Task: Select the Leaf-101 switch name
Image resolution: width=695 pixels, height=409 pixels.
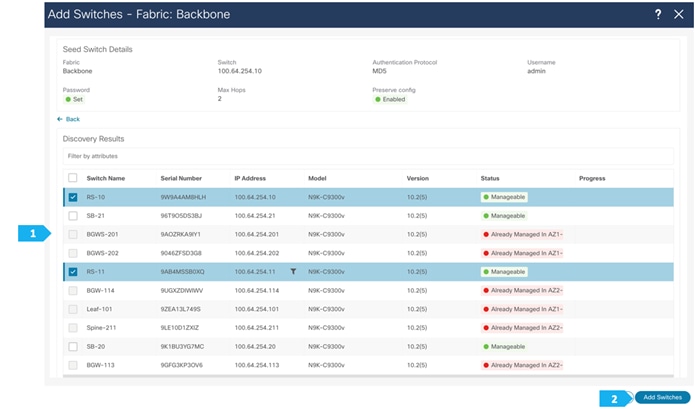Action: pyautogui.click(x=99, y=309)
